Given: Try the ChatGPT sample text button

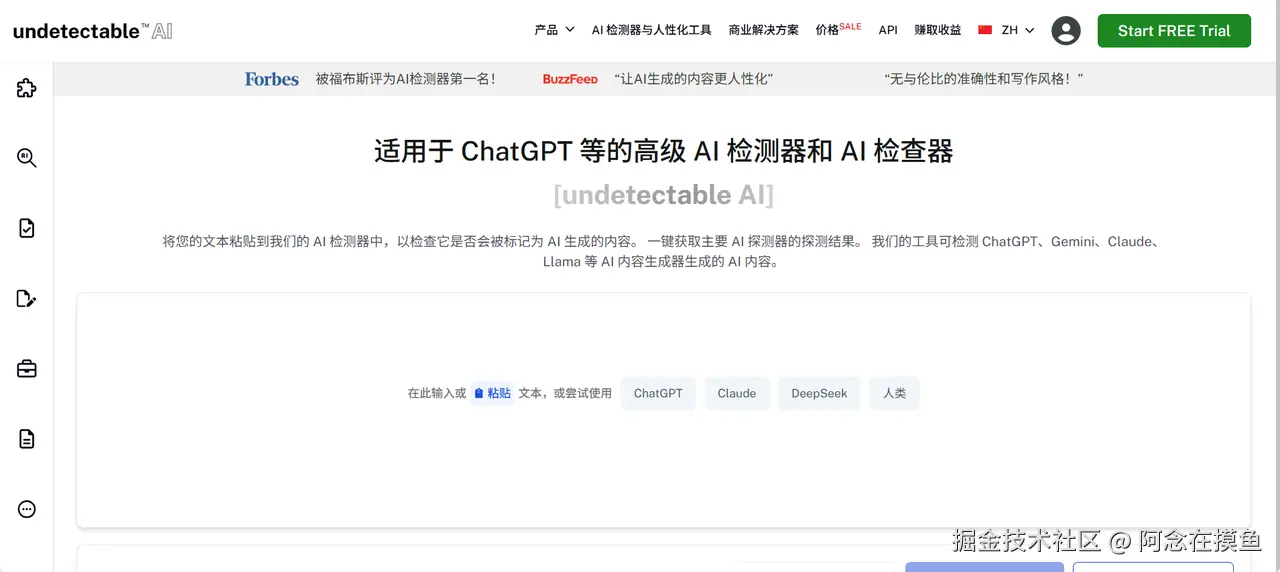Looking at the screenshot, I should tap(658, 393).
